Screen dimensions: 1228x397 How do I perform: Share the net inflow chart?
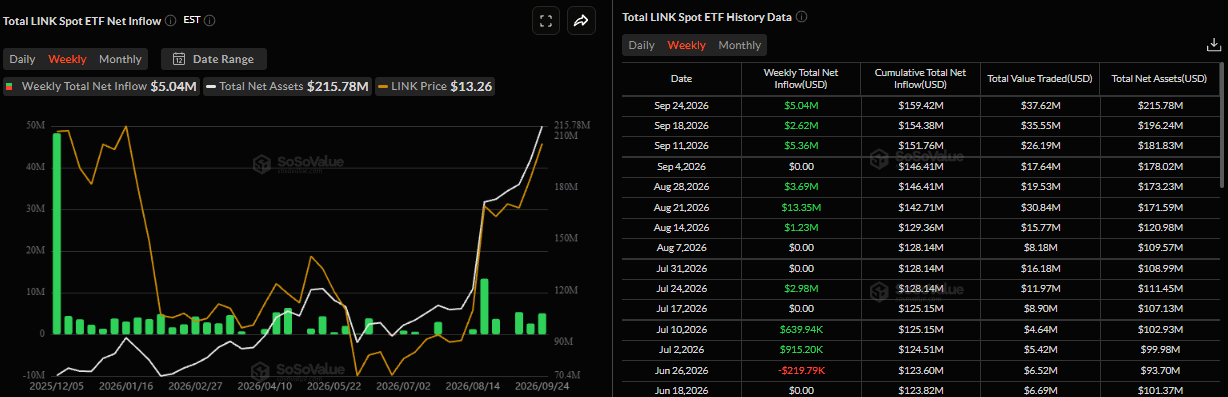(x=581, y=20)
